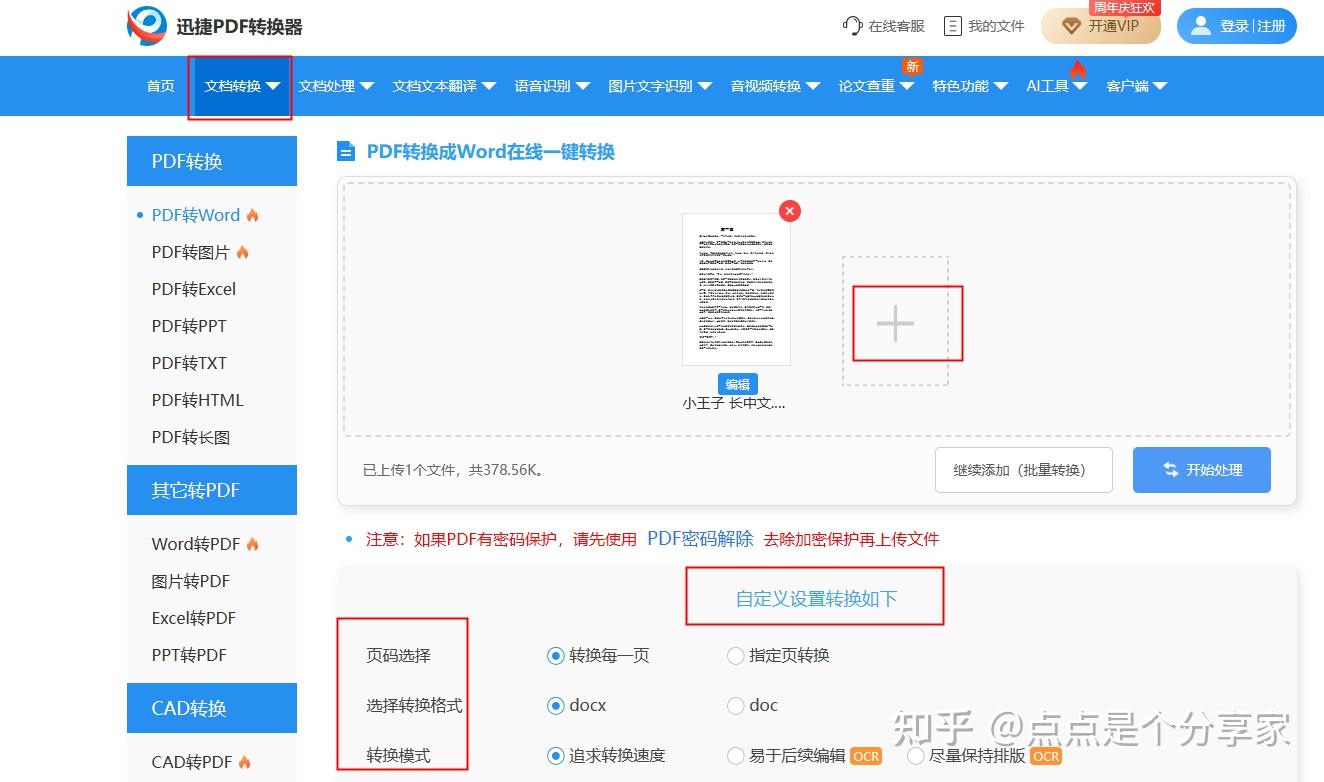Click the plus icon to add file
This screenshot has height=782, width=1324.
895,323
